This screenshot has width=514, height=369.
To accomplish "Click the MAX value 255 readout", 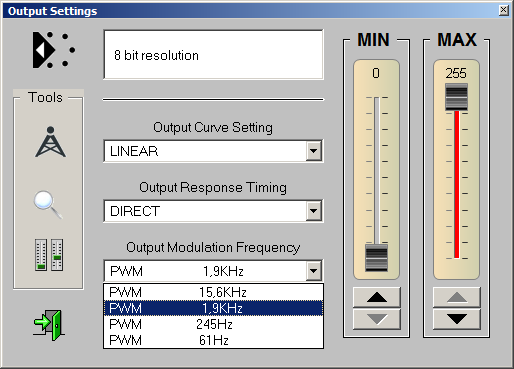I will (456, 73).
